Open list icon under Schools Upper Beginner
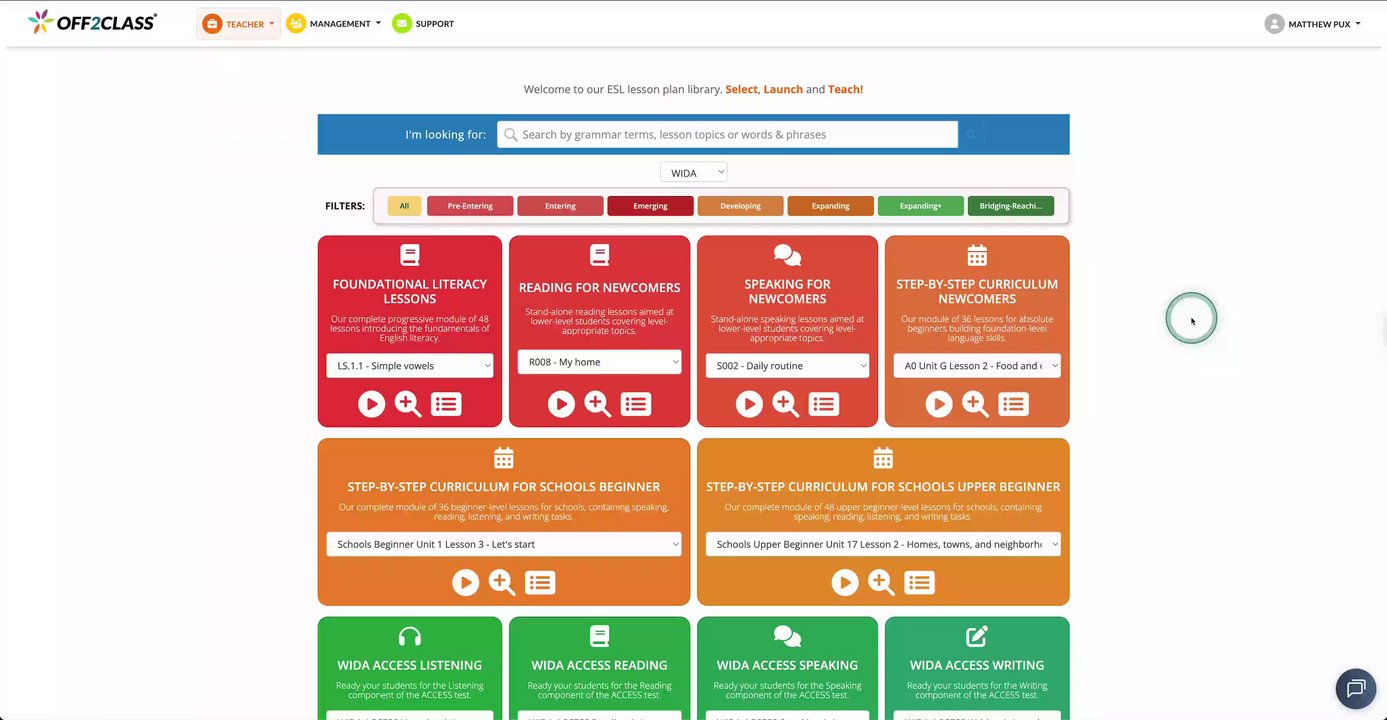This screenshot has height=720, width=1387. (920, 582)
